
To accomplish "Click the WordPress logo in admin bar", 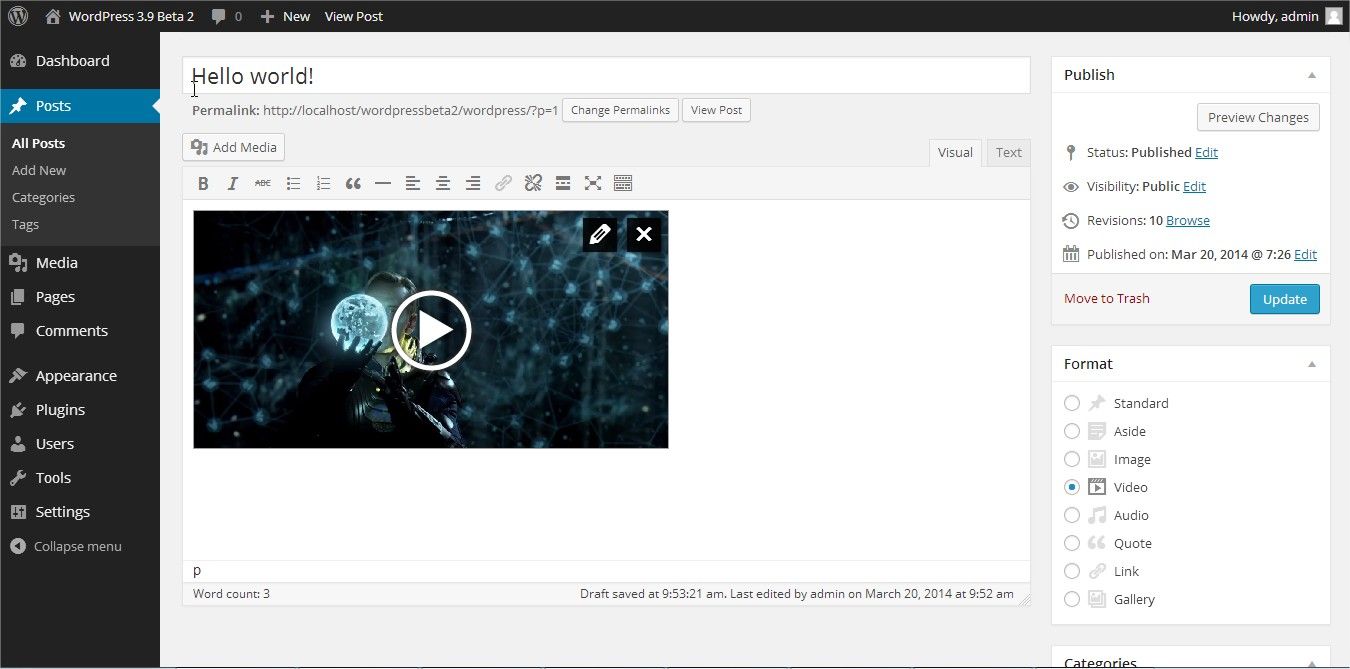I will pos(18,16).
